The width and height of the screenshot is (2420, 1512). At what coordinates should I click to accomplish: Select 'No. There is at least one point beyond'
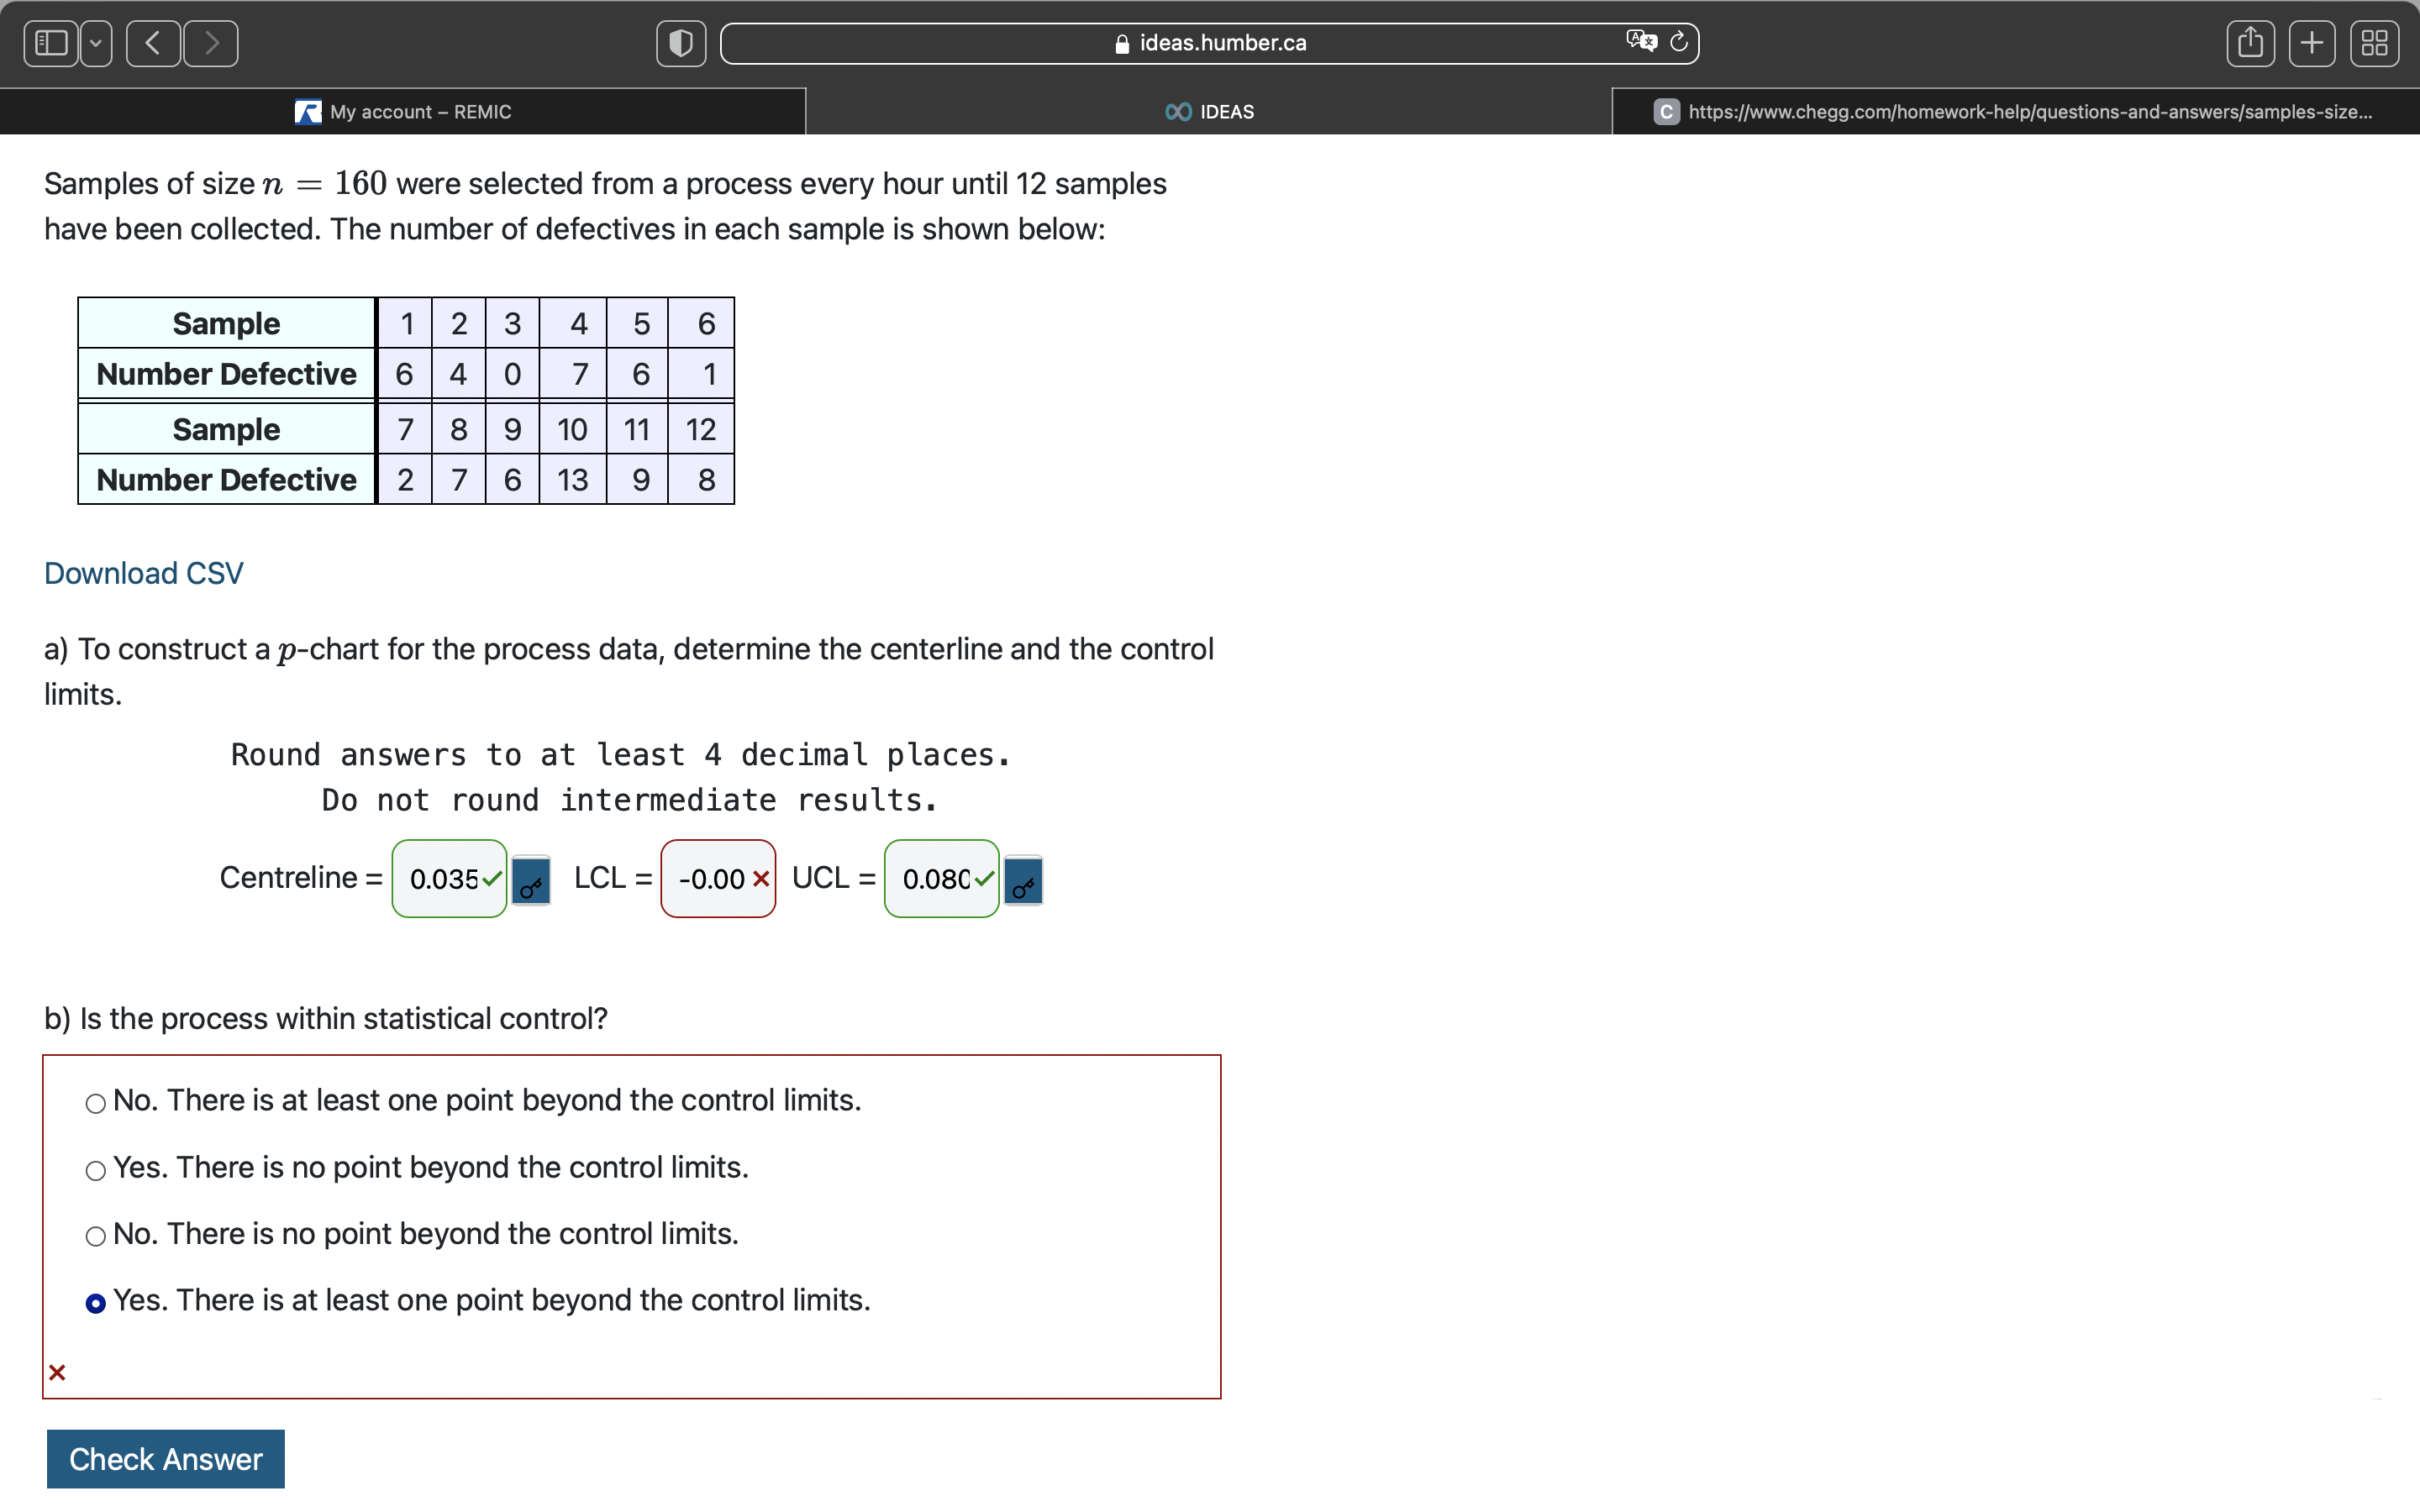pos(96,1104)
